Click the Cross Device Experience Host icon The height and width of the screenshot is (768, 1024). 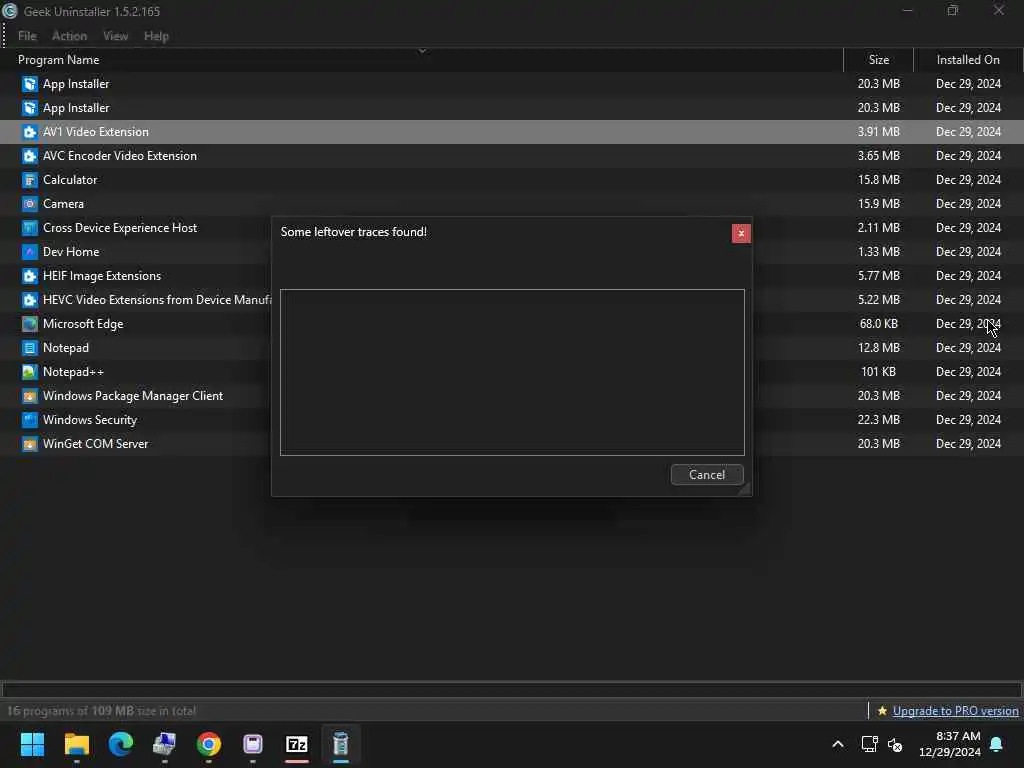[x=29, y=228]
